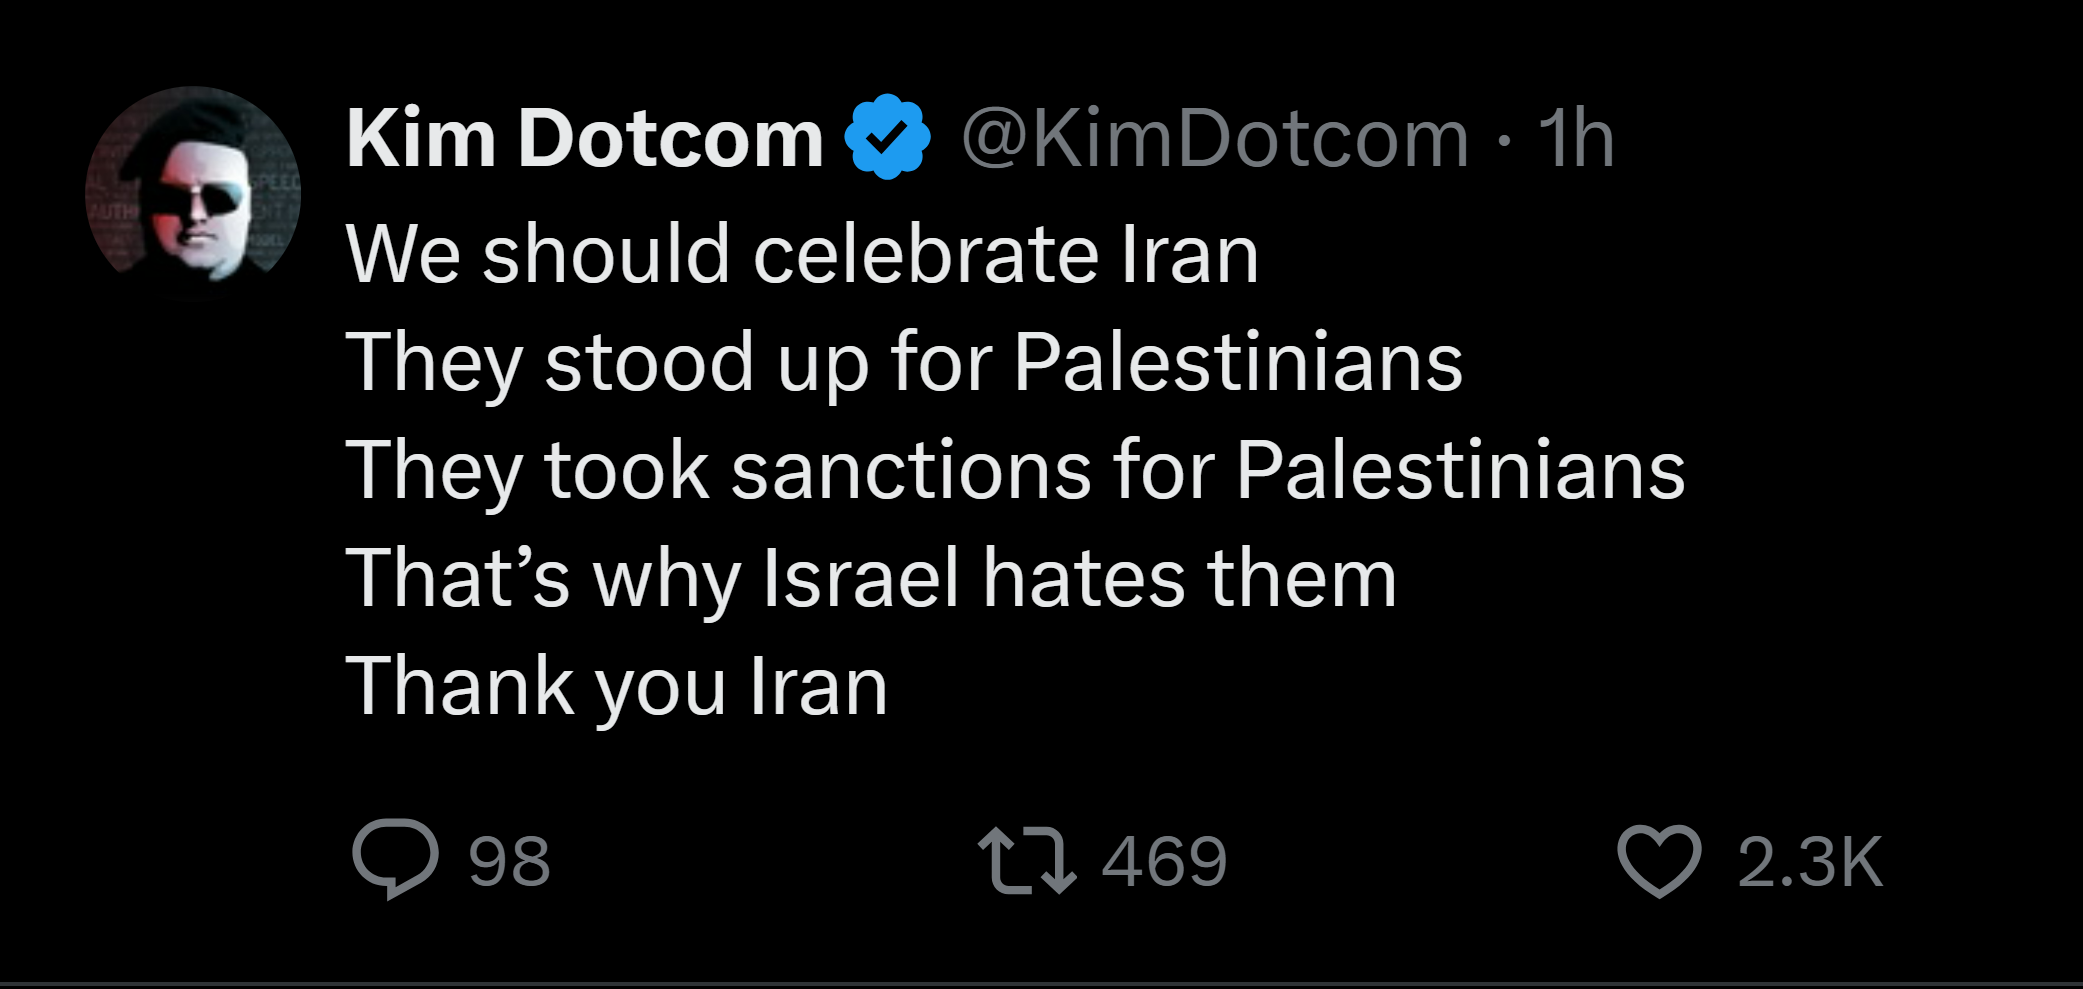Repost the tweet using the arrows icon
The image size is (2083, 989).
click(1027, 859)
